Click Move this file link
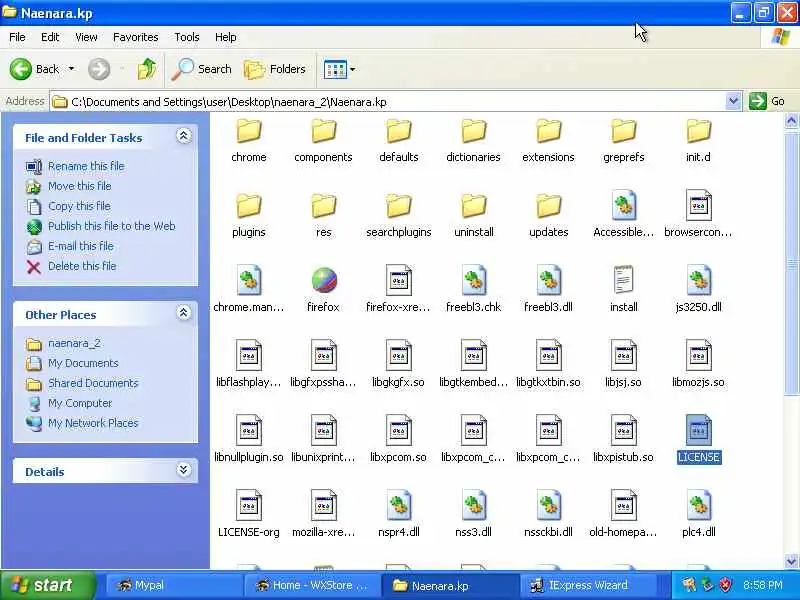The image size is (800, 600). pos(80,186)
